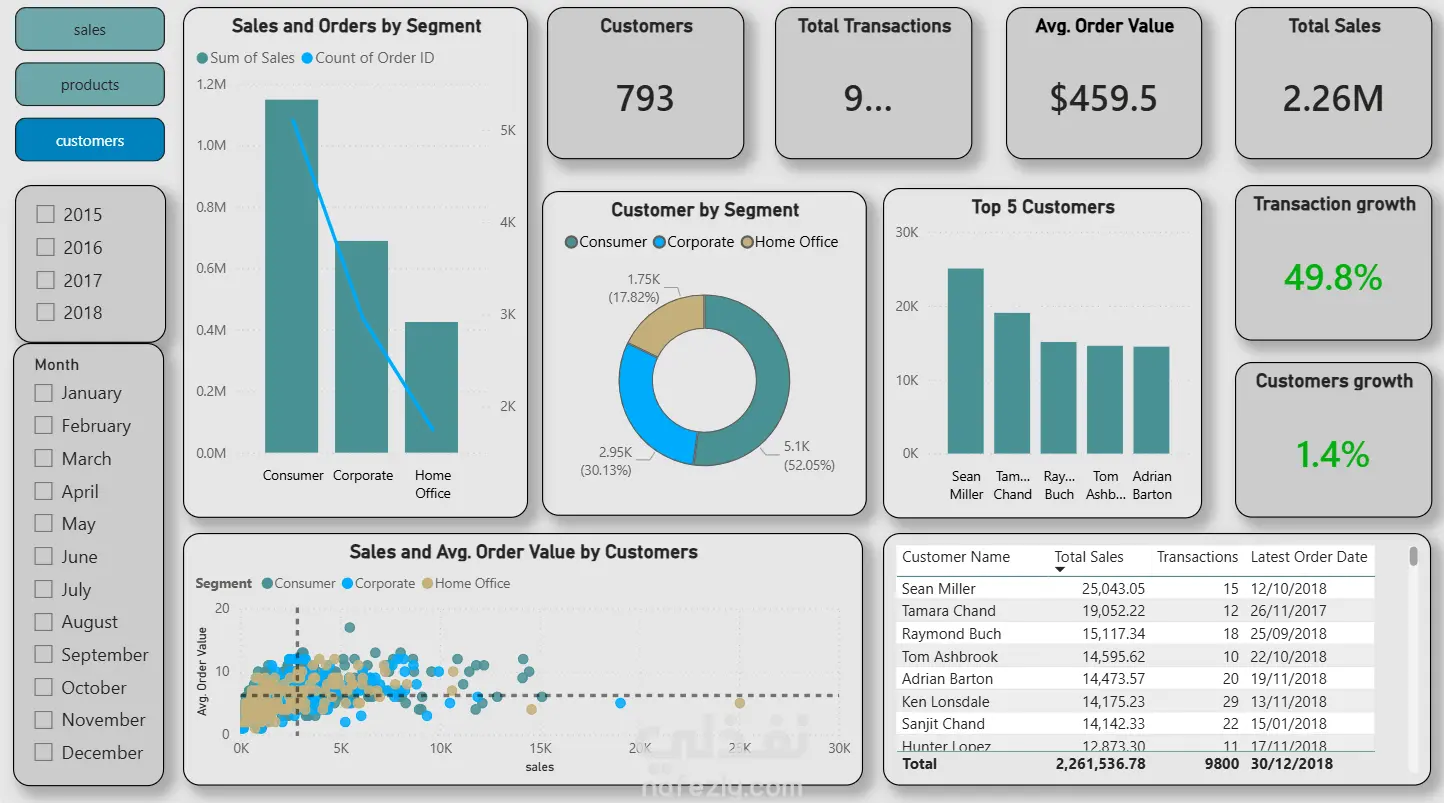This screenshot has height=803, width=1444.
Task: Click the 25/09/2018 order date cell
Action: pyautogui.click(x=1289, y=634)
